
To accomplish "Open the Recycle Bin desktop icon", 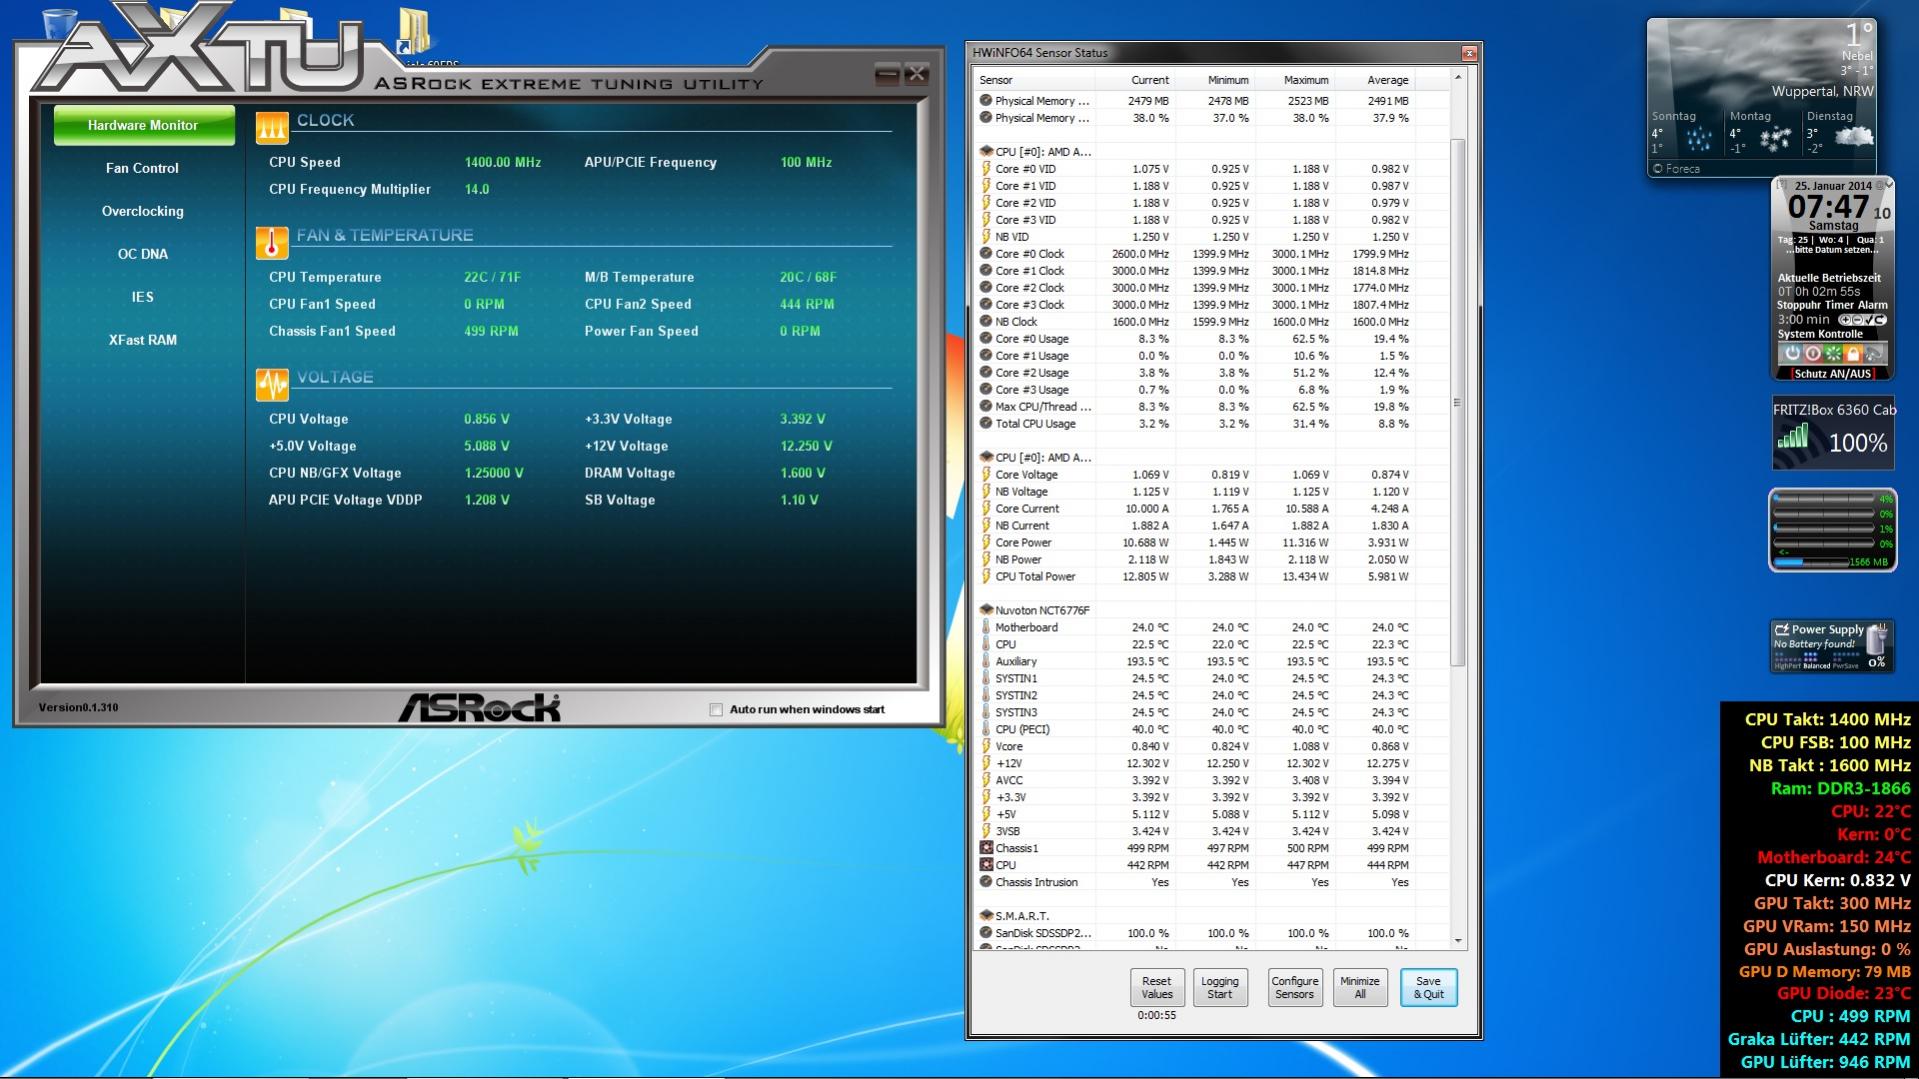I will (x=60, y=24).
